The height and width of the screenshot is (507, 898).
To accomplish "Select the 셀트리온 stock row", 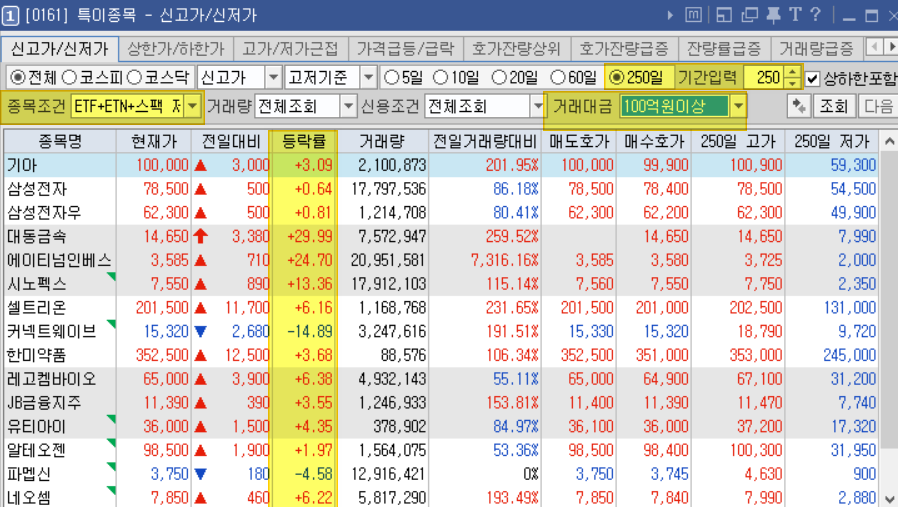I will (441, 308).
